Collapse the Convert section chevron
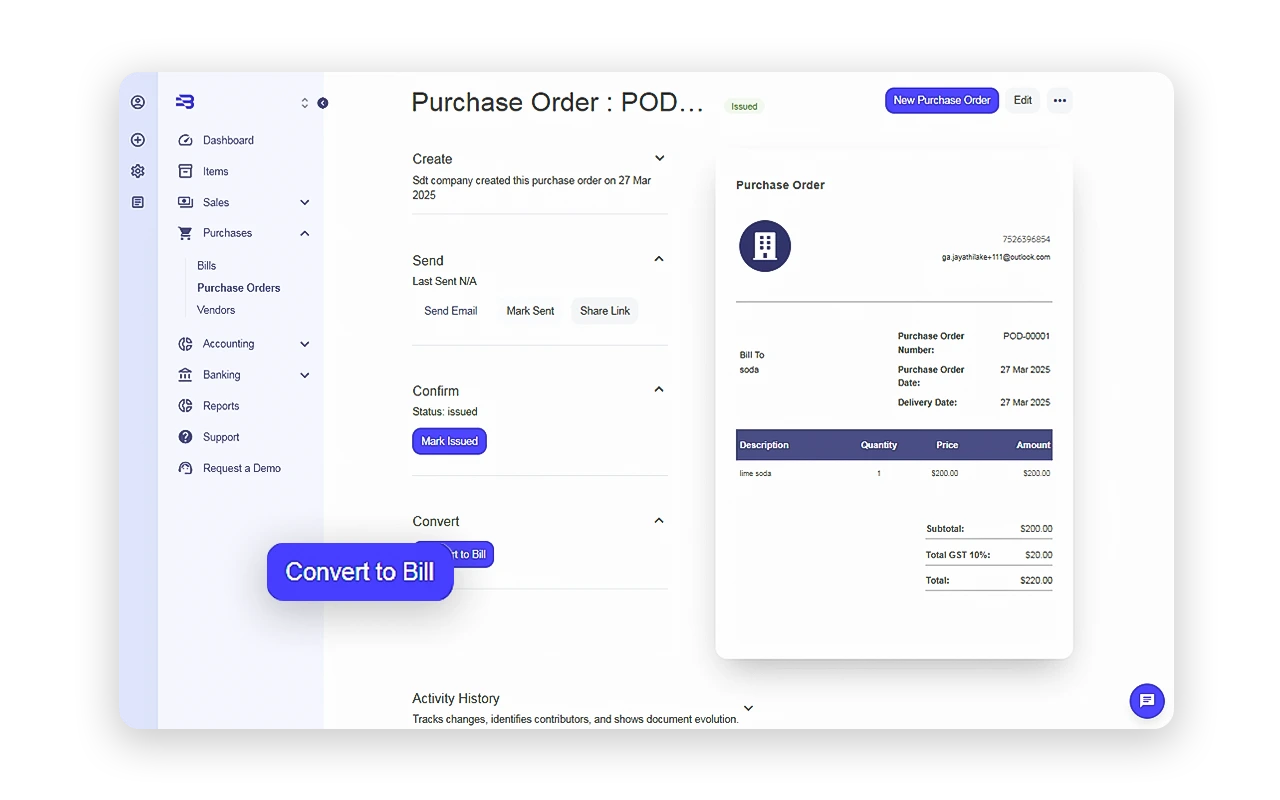 point(659,520)
